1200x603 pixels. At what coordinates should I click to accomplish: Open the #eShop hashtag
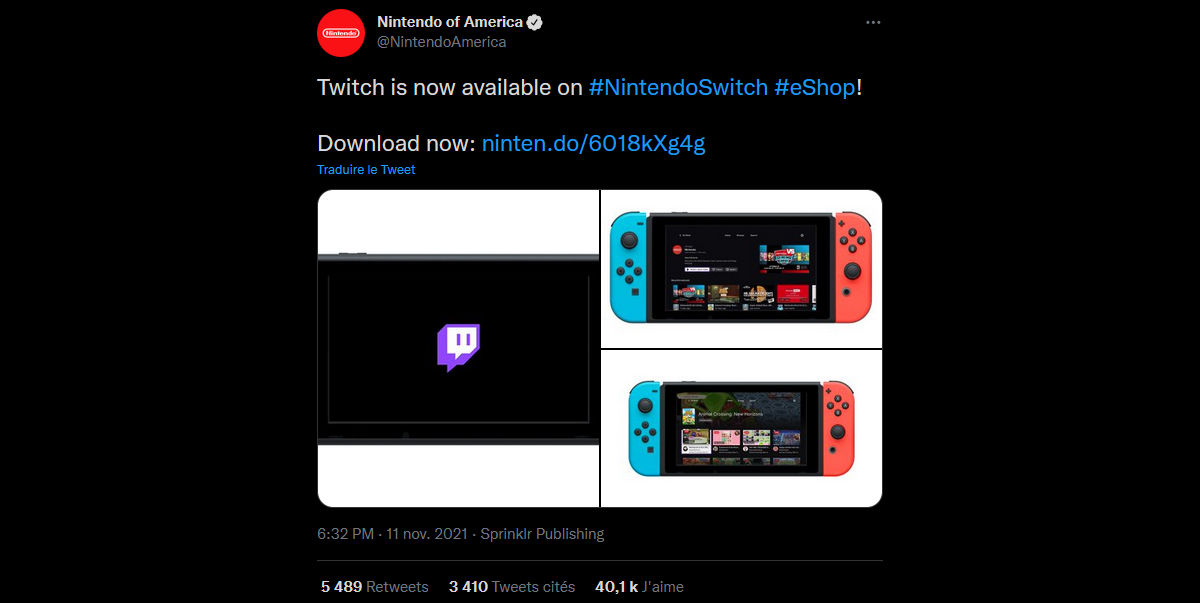point(813,88)
